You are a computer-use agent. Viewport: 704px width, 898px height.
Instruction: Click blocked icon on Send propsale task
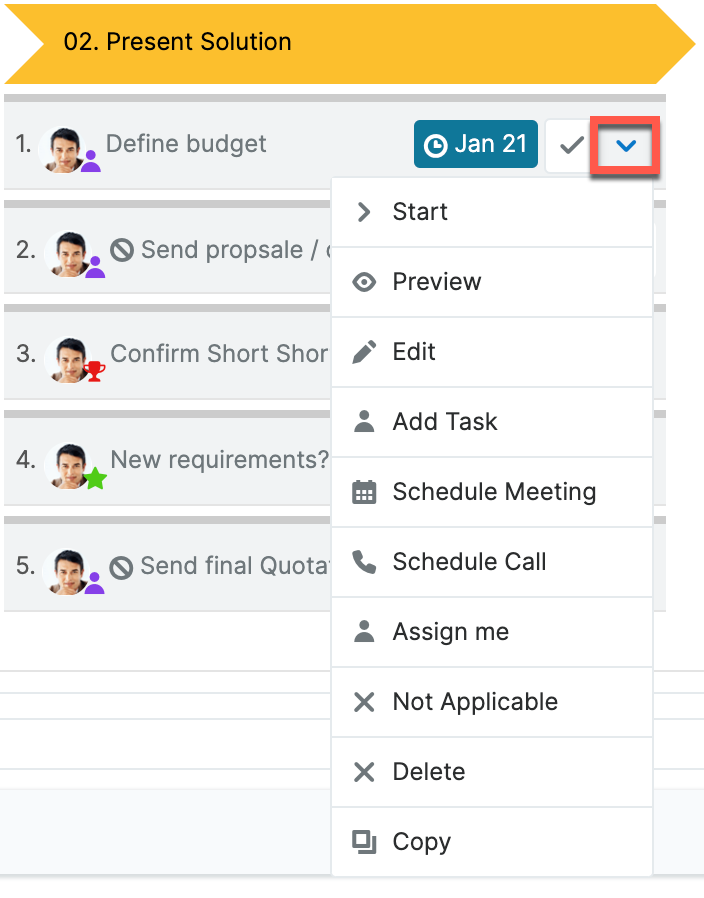click(x=122, y=250)
